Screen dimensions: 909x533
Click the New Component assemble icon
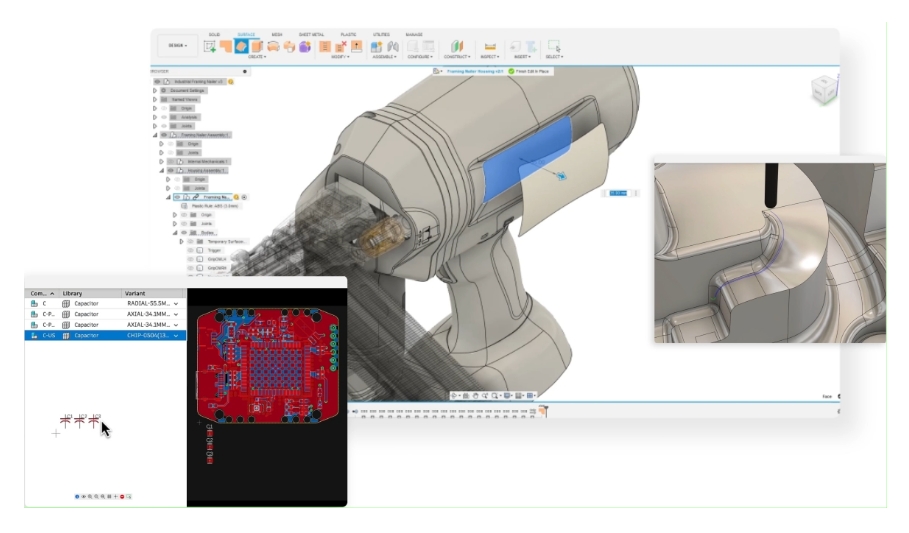[377, 46]
